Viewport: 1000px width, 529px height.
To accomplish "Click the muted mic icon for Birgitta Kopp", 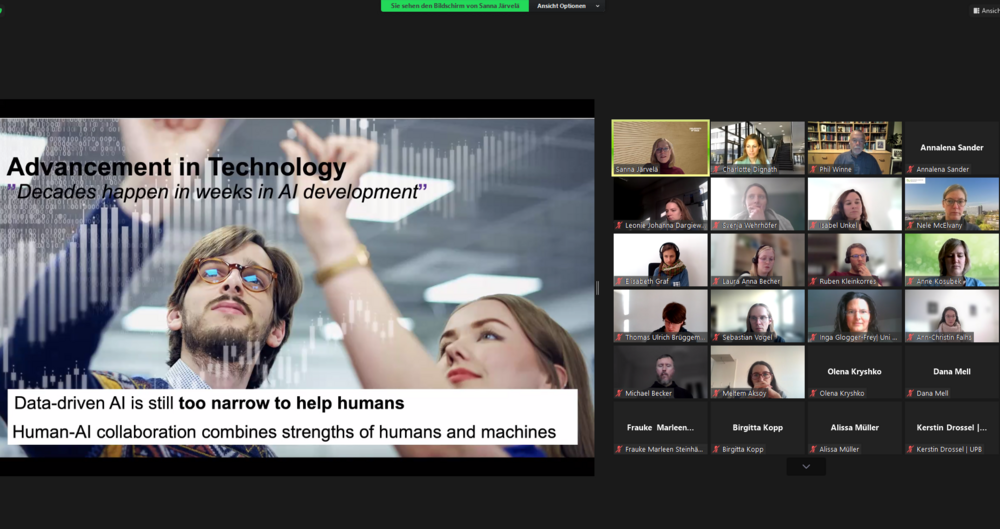I will 716,450.
